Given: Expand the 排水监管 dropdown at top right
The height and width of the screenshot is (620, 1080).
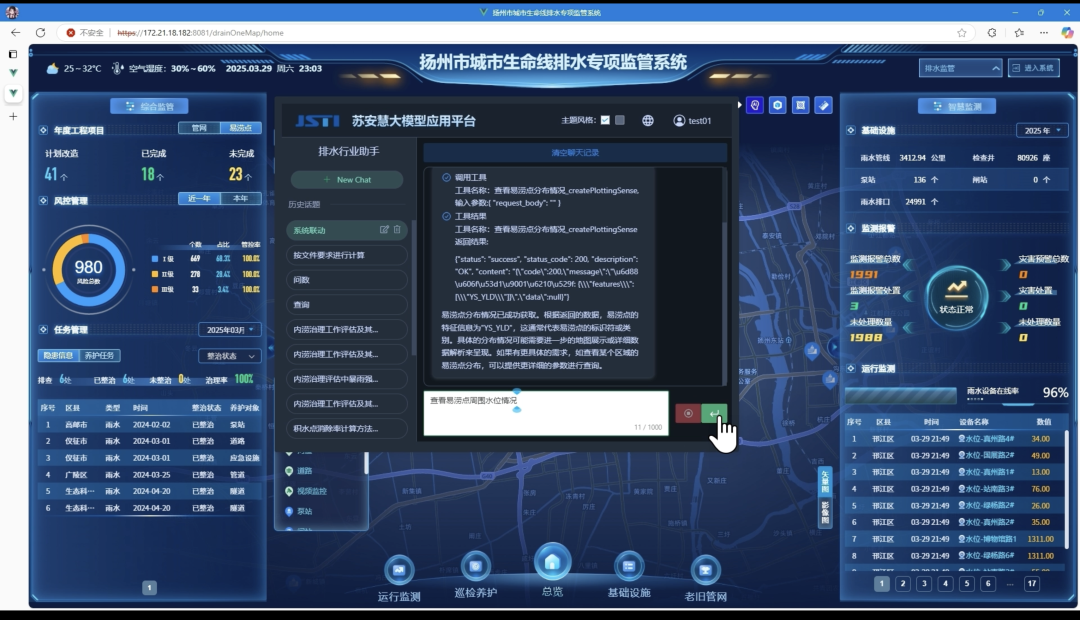Looking at the screenshot, I should 960,68.
